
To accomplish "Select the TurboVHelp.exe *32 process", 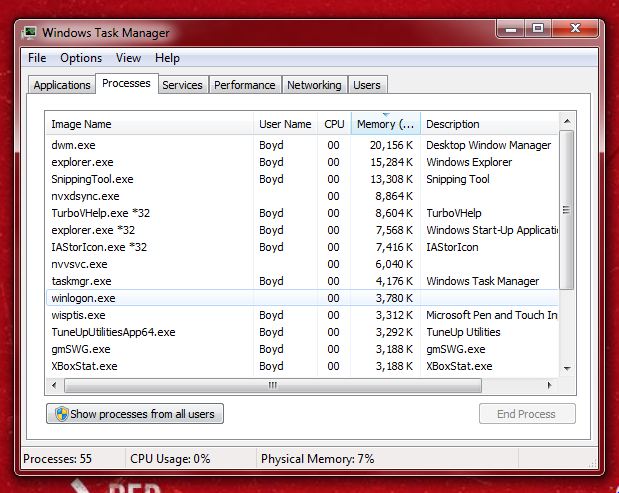I will tap(302, 213).
